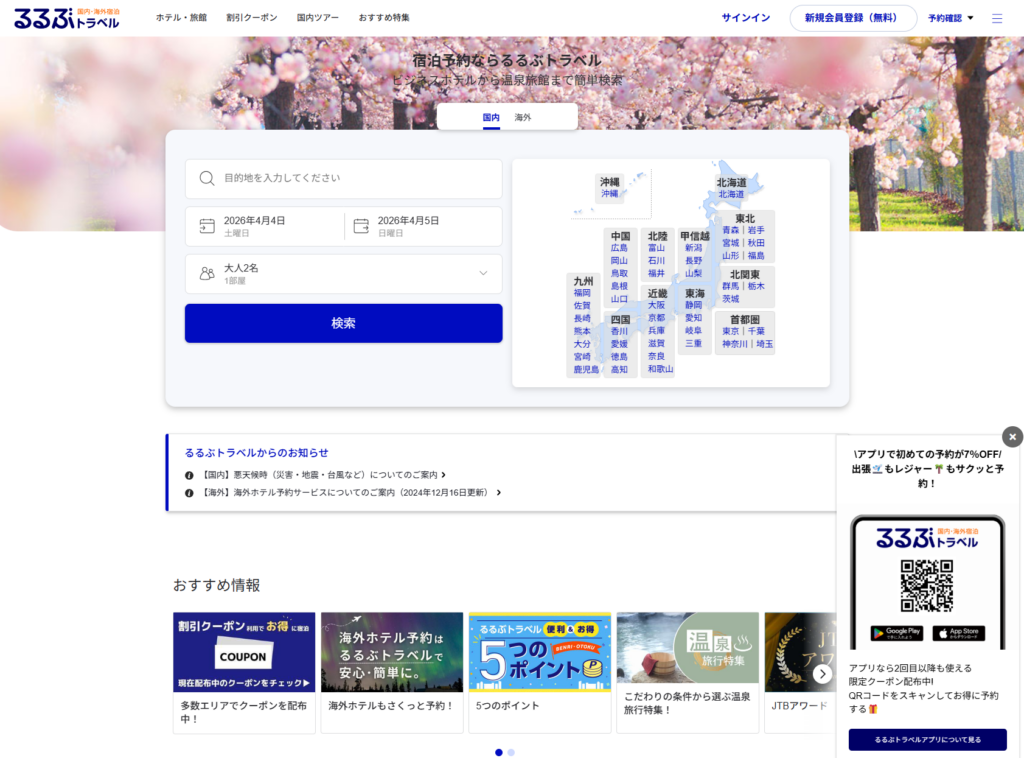Click the destination input field
The height and width of the screenshot is (758, 1024).
[x=355, y=178]
